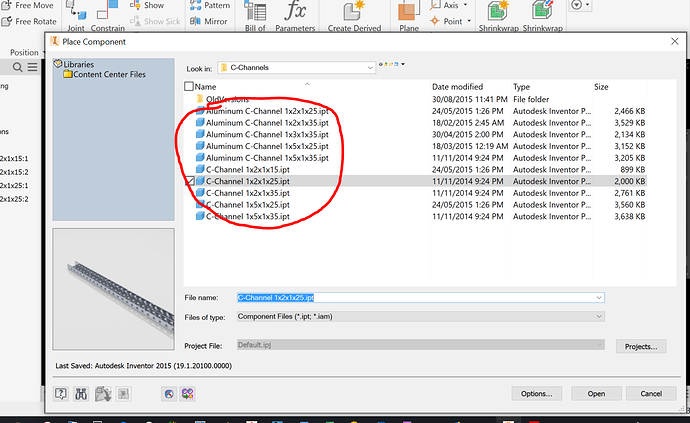The width and height of the screenshot is (690, 423).
Task: Click the Projects... button
Action: tap(641, 346)
